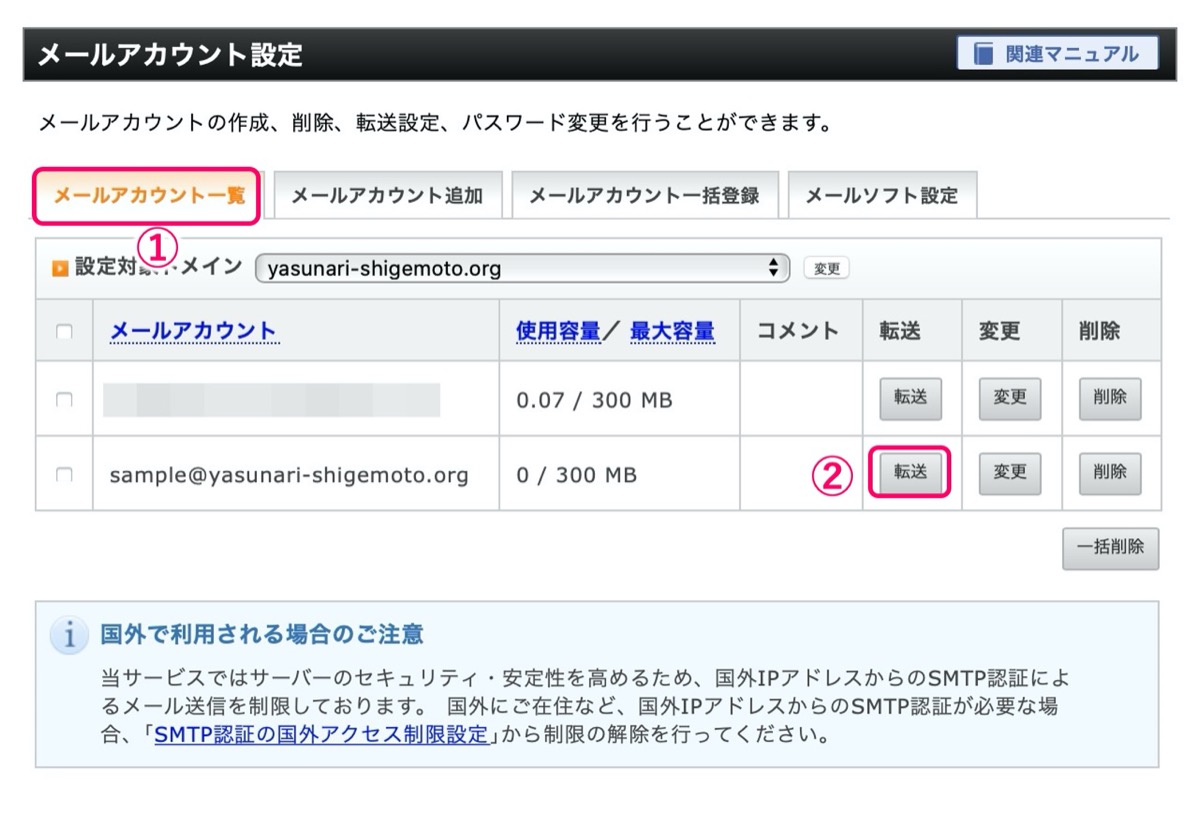
Task: Click 削除 for sample@yasunari-shigemoto.org
Action: (x=1110, y=473)
